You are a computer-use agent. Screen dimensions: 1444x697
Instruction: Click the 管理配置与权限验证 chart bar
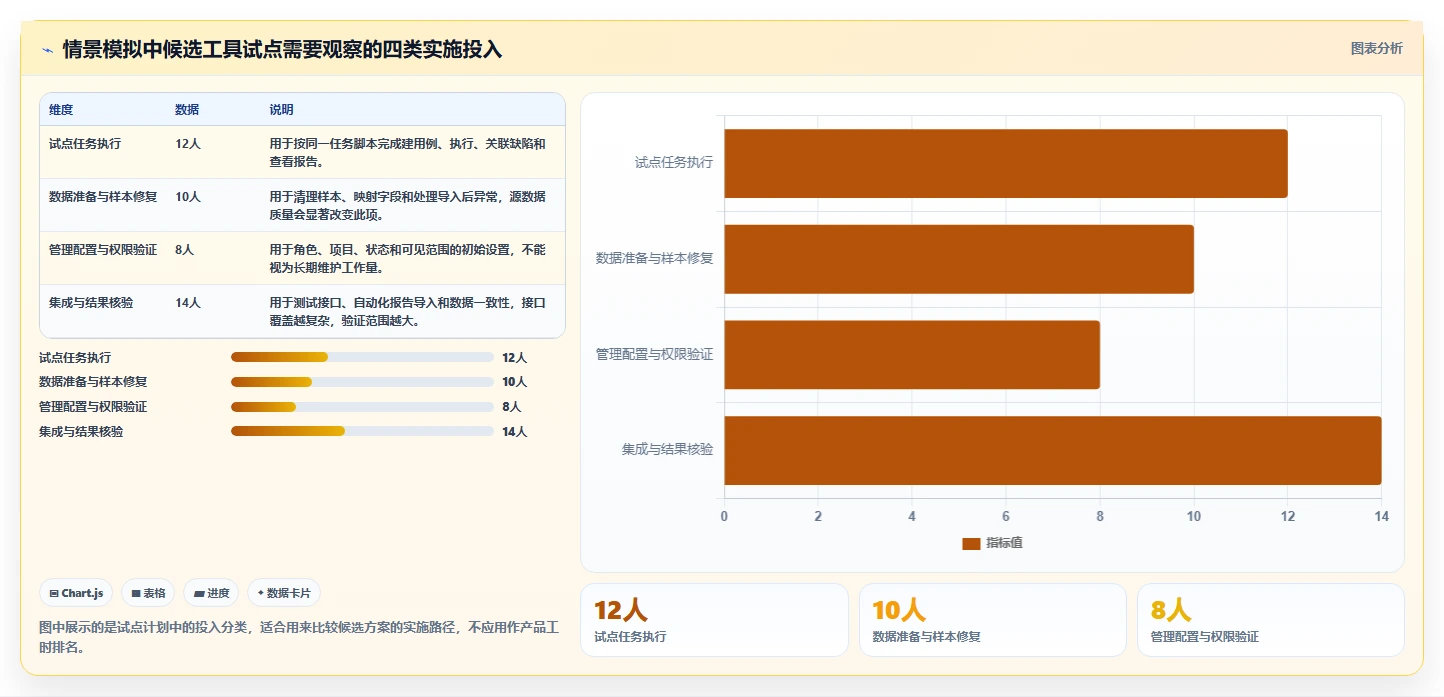[912, 354]
